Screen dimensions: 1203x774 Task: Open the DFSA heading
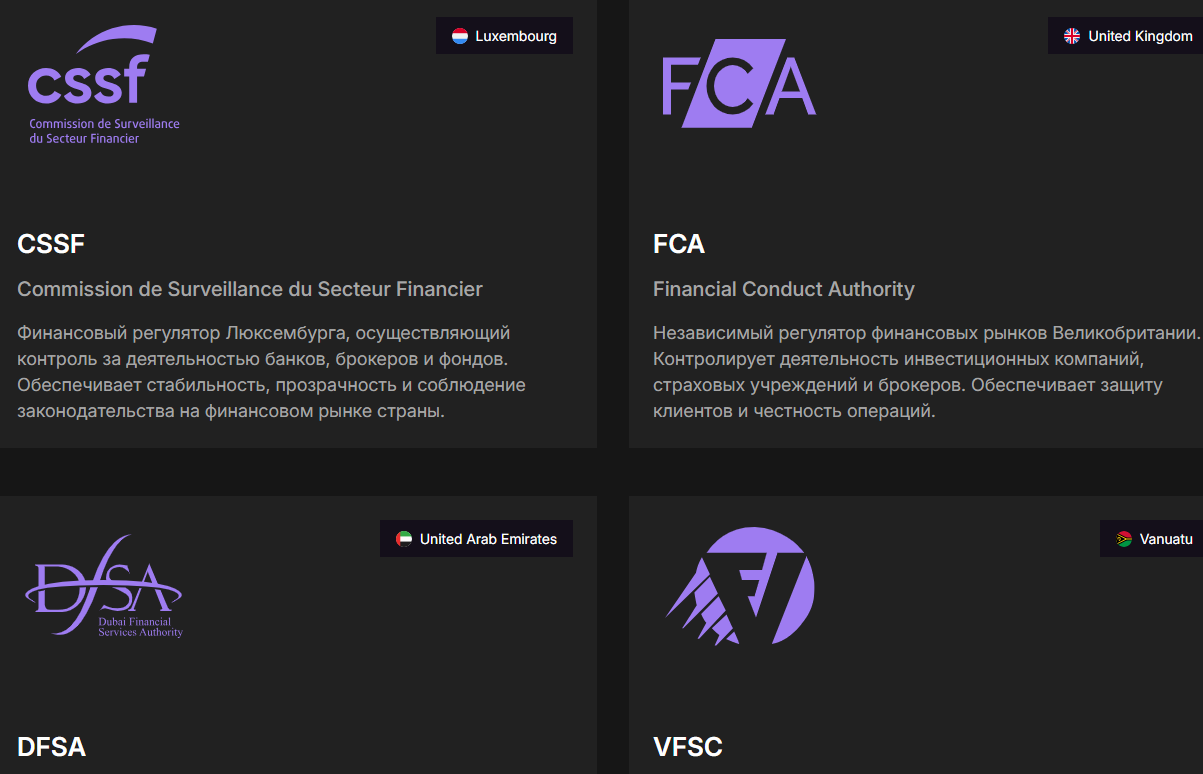[x=52, y=747]
